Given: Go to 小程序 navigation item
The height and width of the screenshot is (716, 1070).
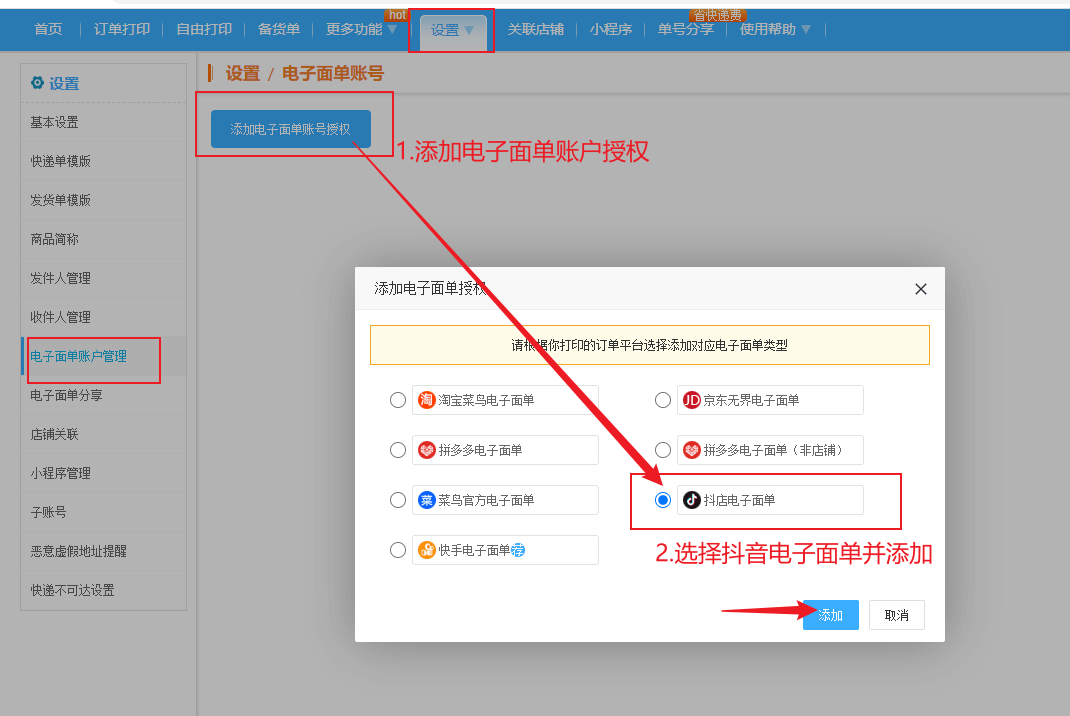Looking at the screenshot, I should [x=611, y=29].
